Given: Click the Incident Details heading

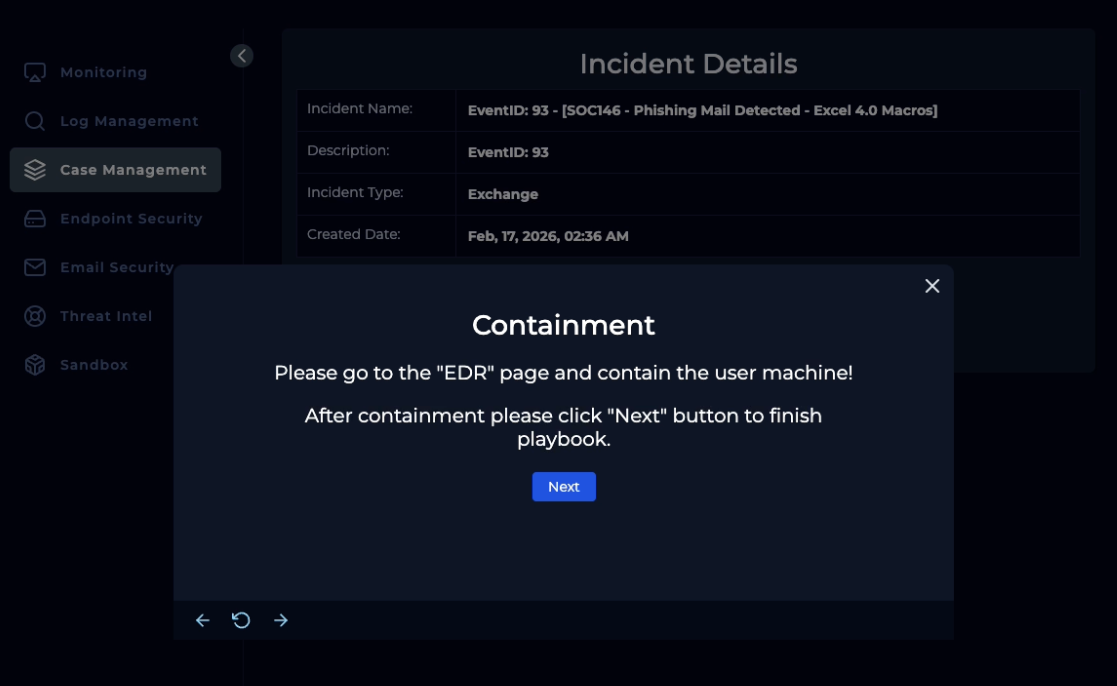Looking at the screenshot, I should (688, 64).
